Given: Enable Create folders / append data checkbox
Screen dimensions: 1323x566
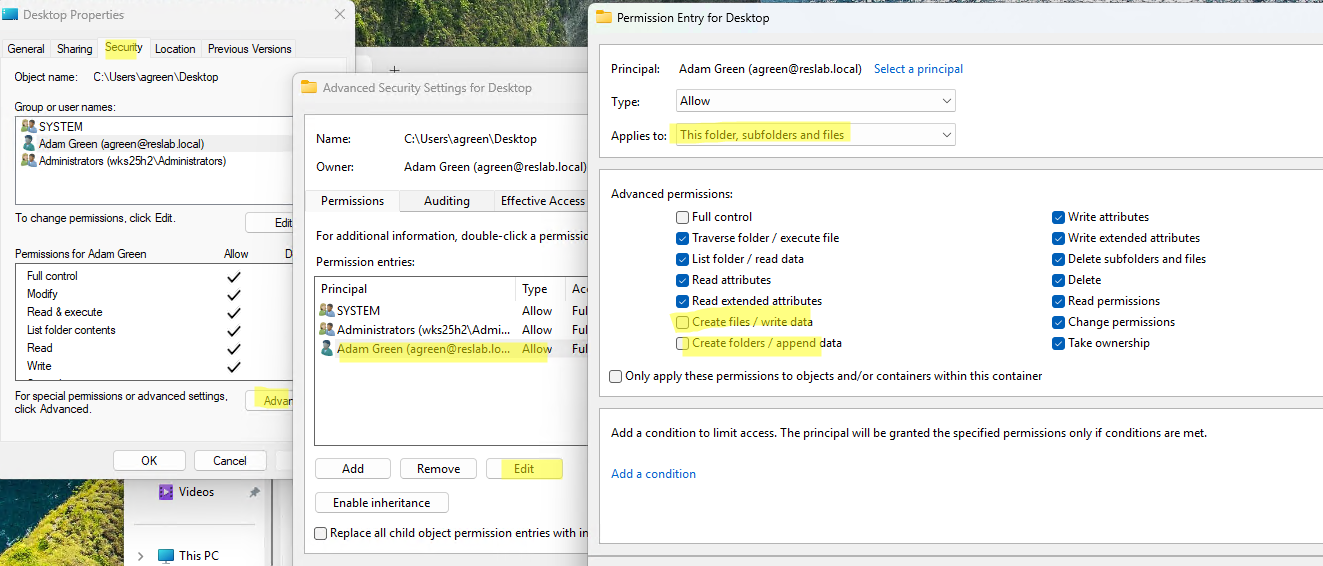Looking at the screenshot, I should [x=682, y=343].
